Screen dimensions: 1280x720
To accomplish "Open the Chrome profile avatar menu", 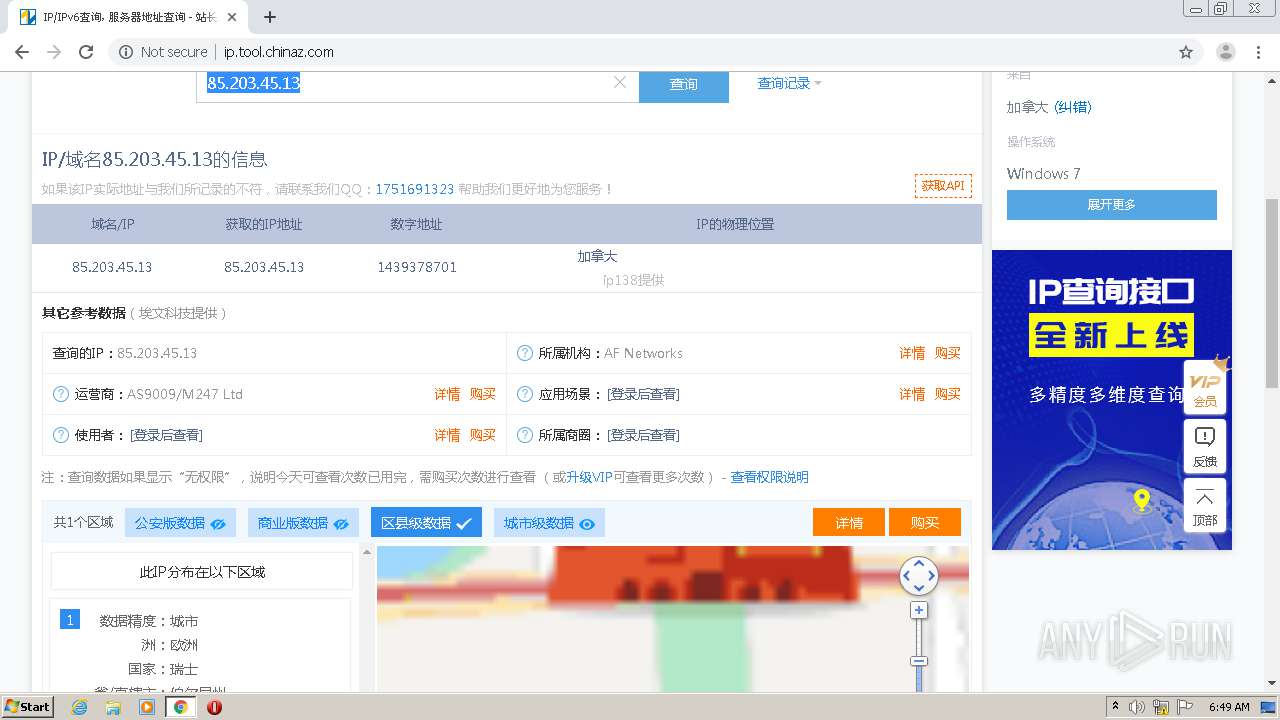I will 1226,52.
